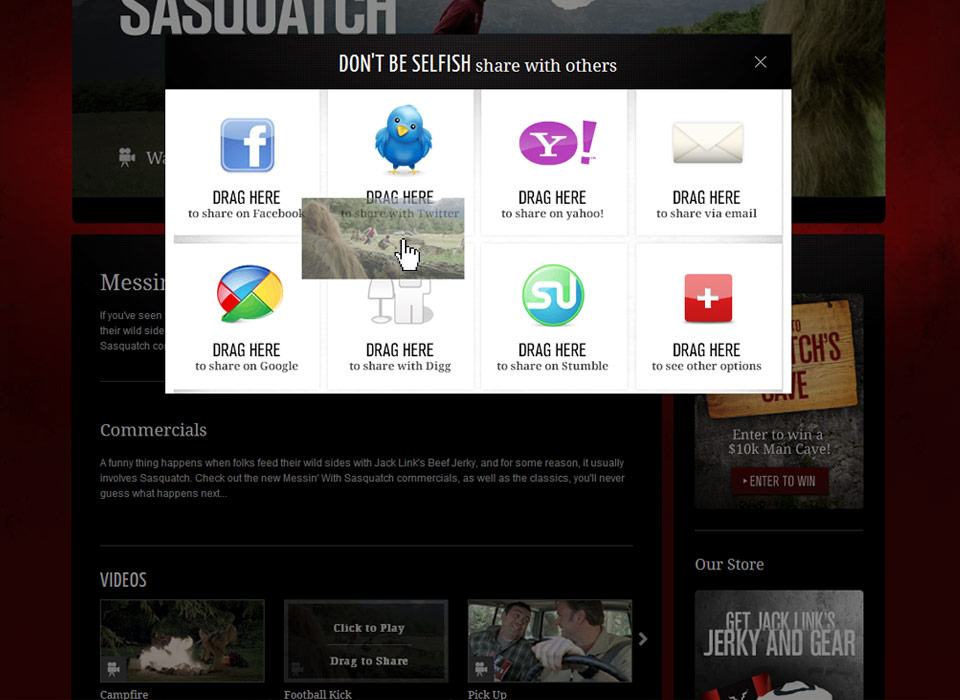The image size is (960, 700).
Task: Click 'to share on yahoo!' caption
Action: pos(552,214)
